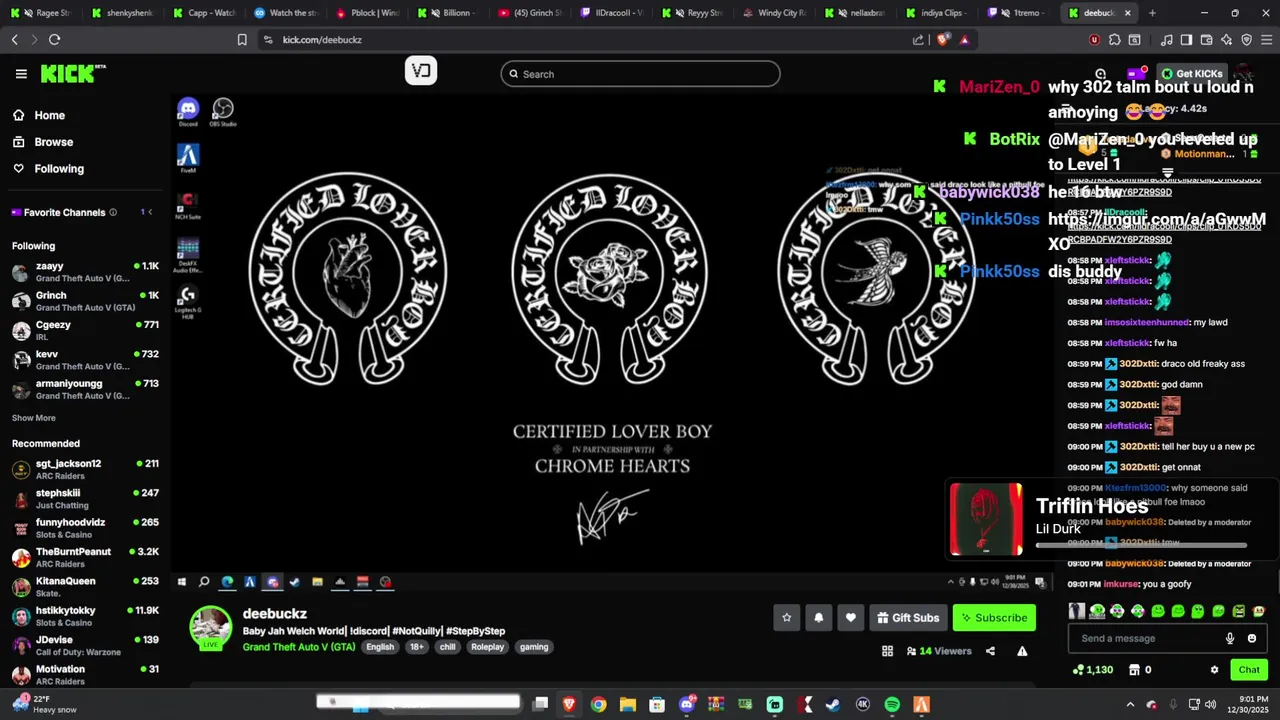Click the Get KICKs button
The width and height of the screenshot is (1280, 720).
tap(1192, 74)
